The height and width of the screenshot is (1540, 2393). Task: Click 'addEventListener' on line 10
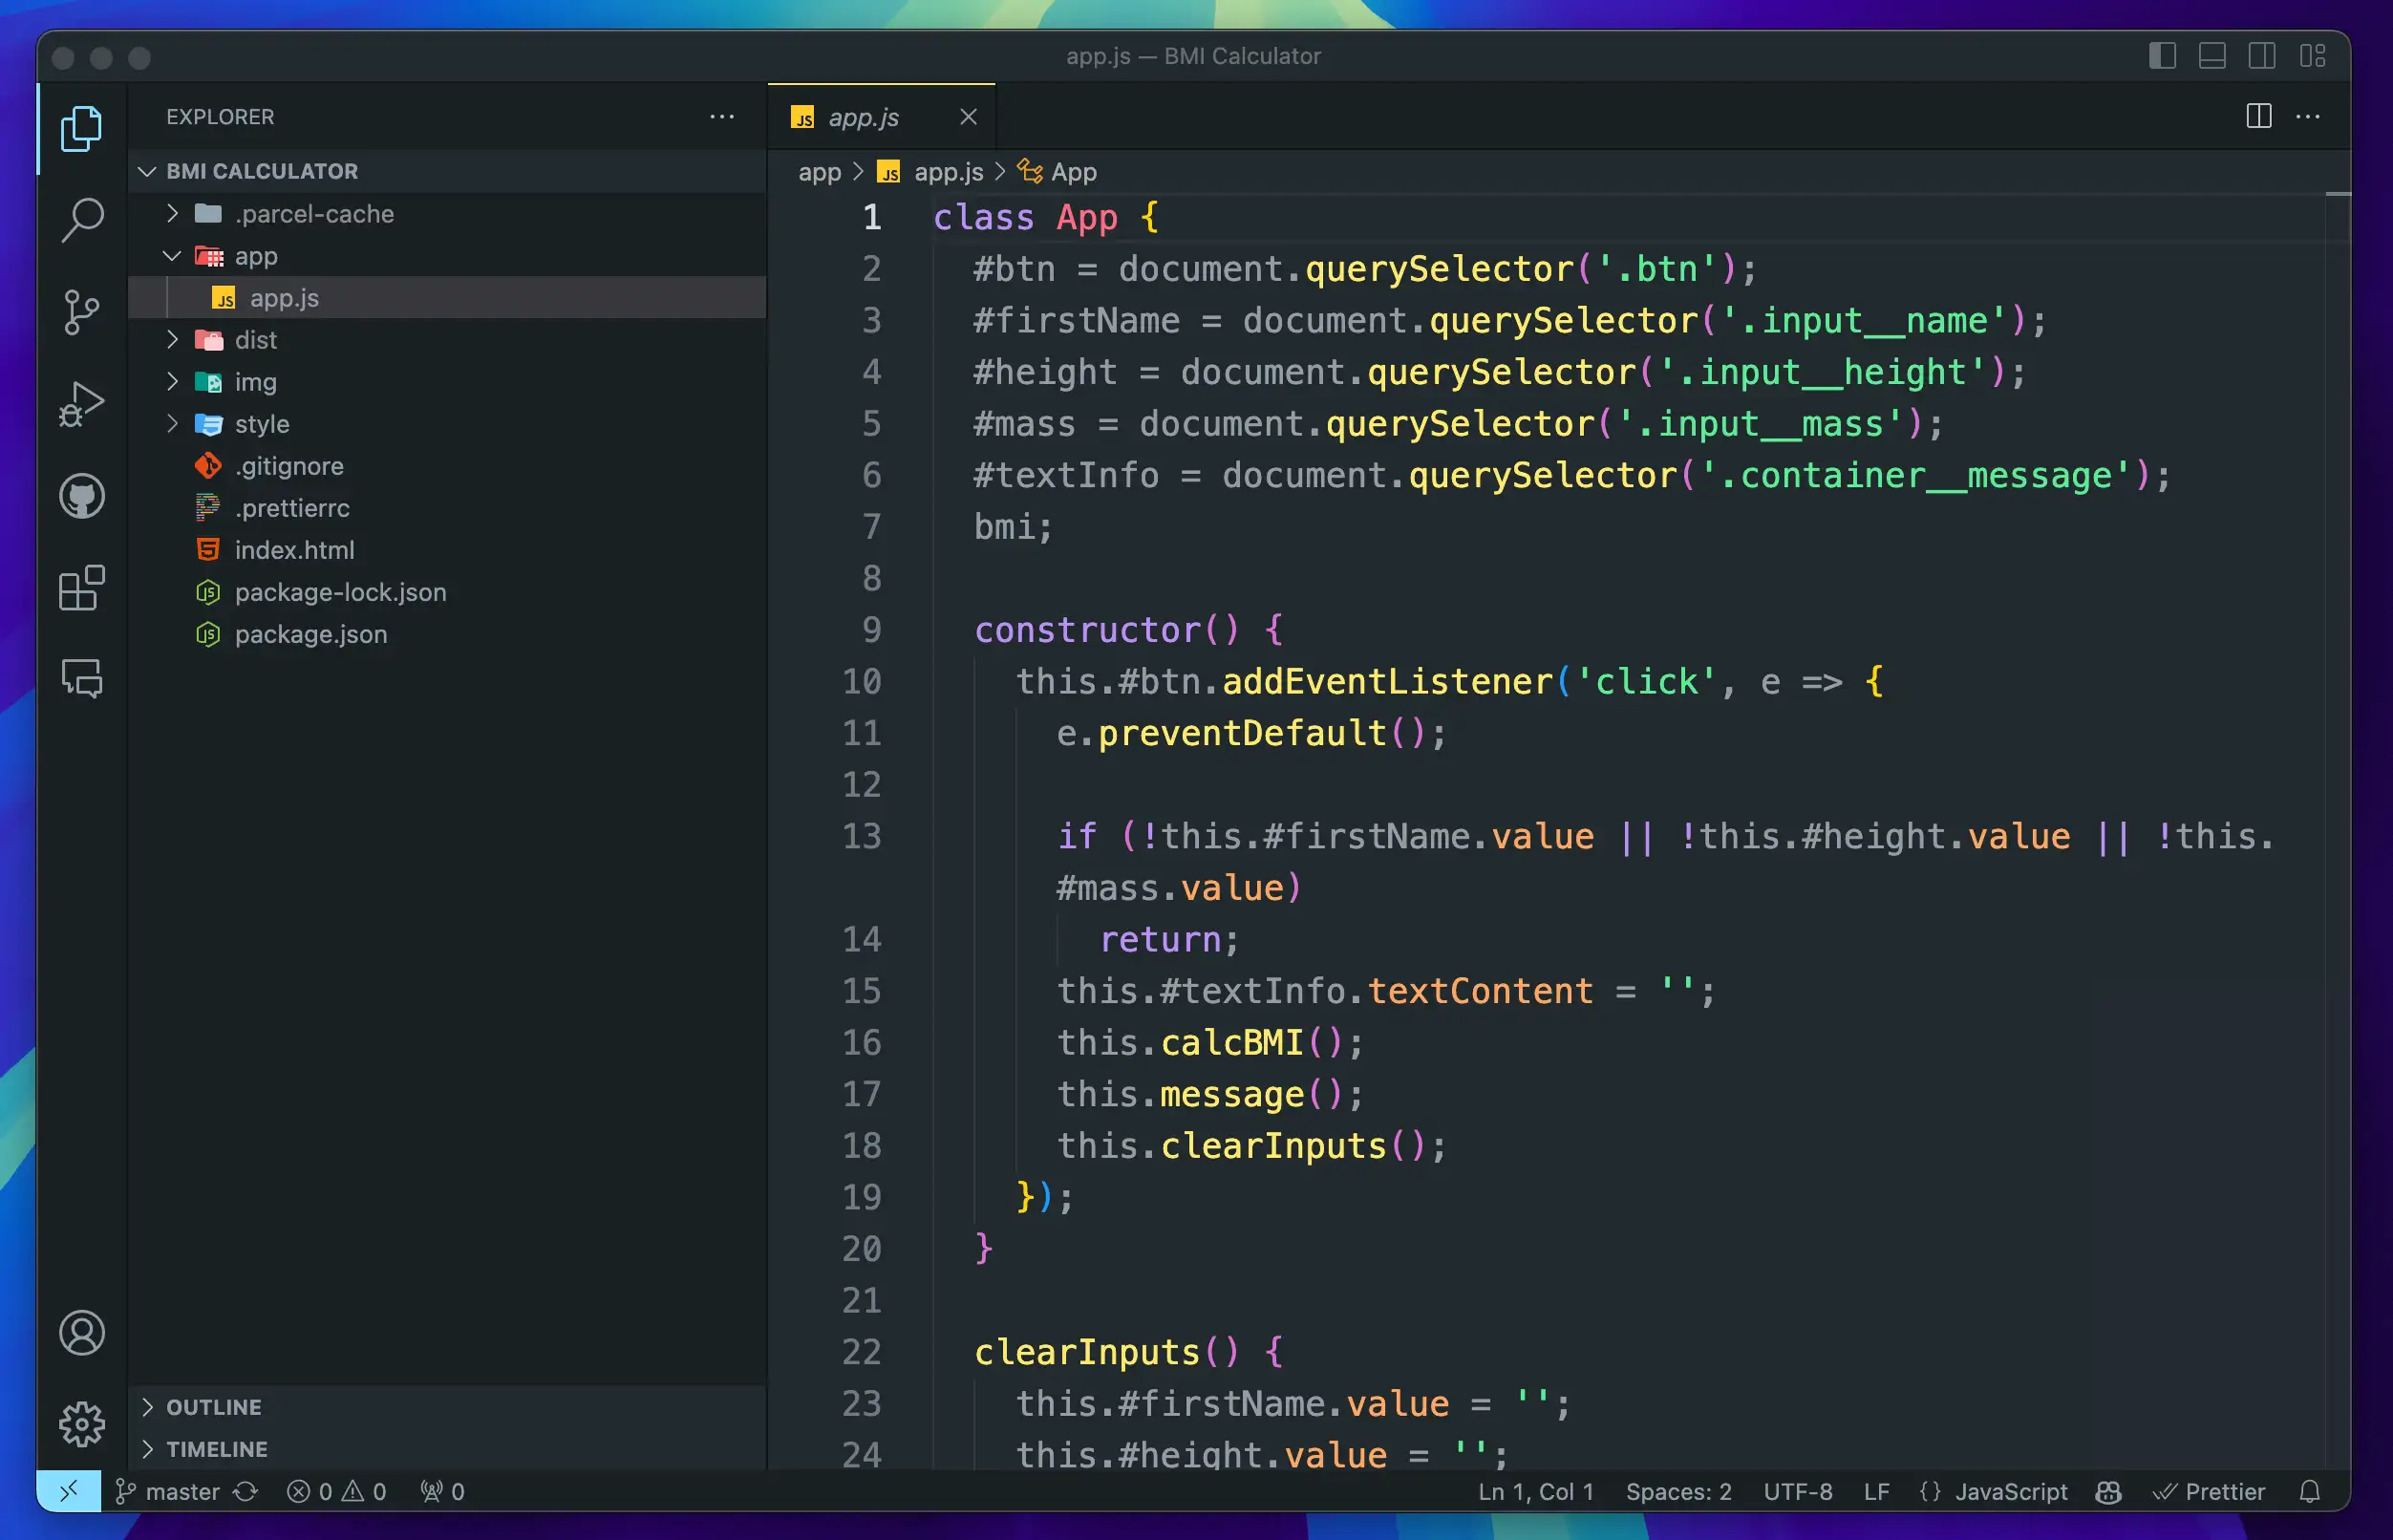click(x=1386, y=681)
